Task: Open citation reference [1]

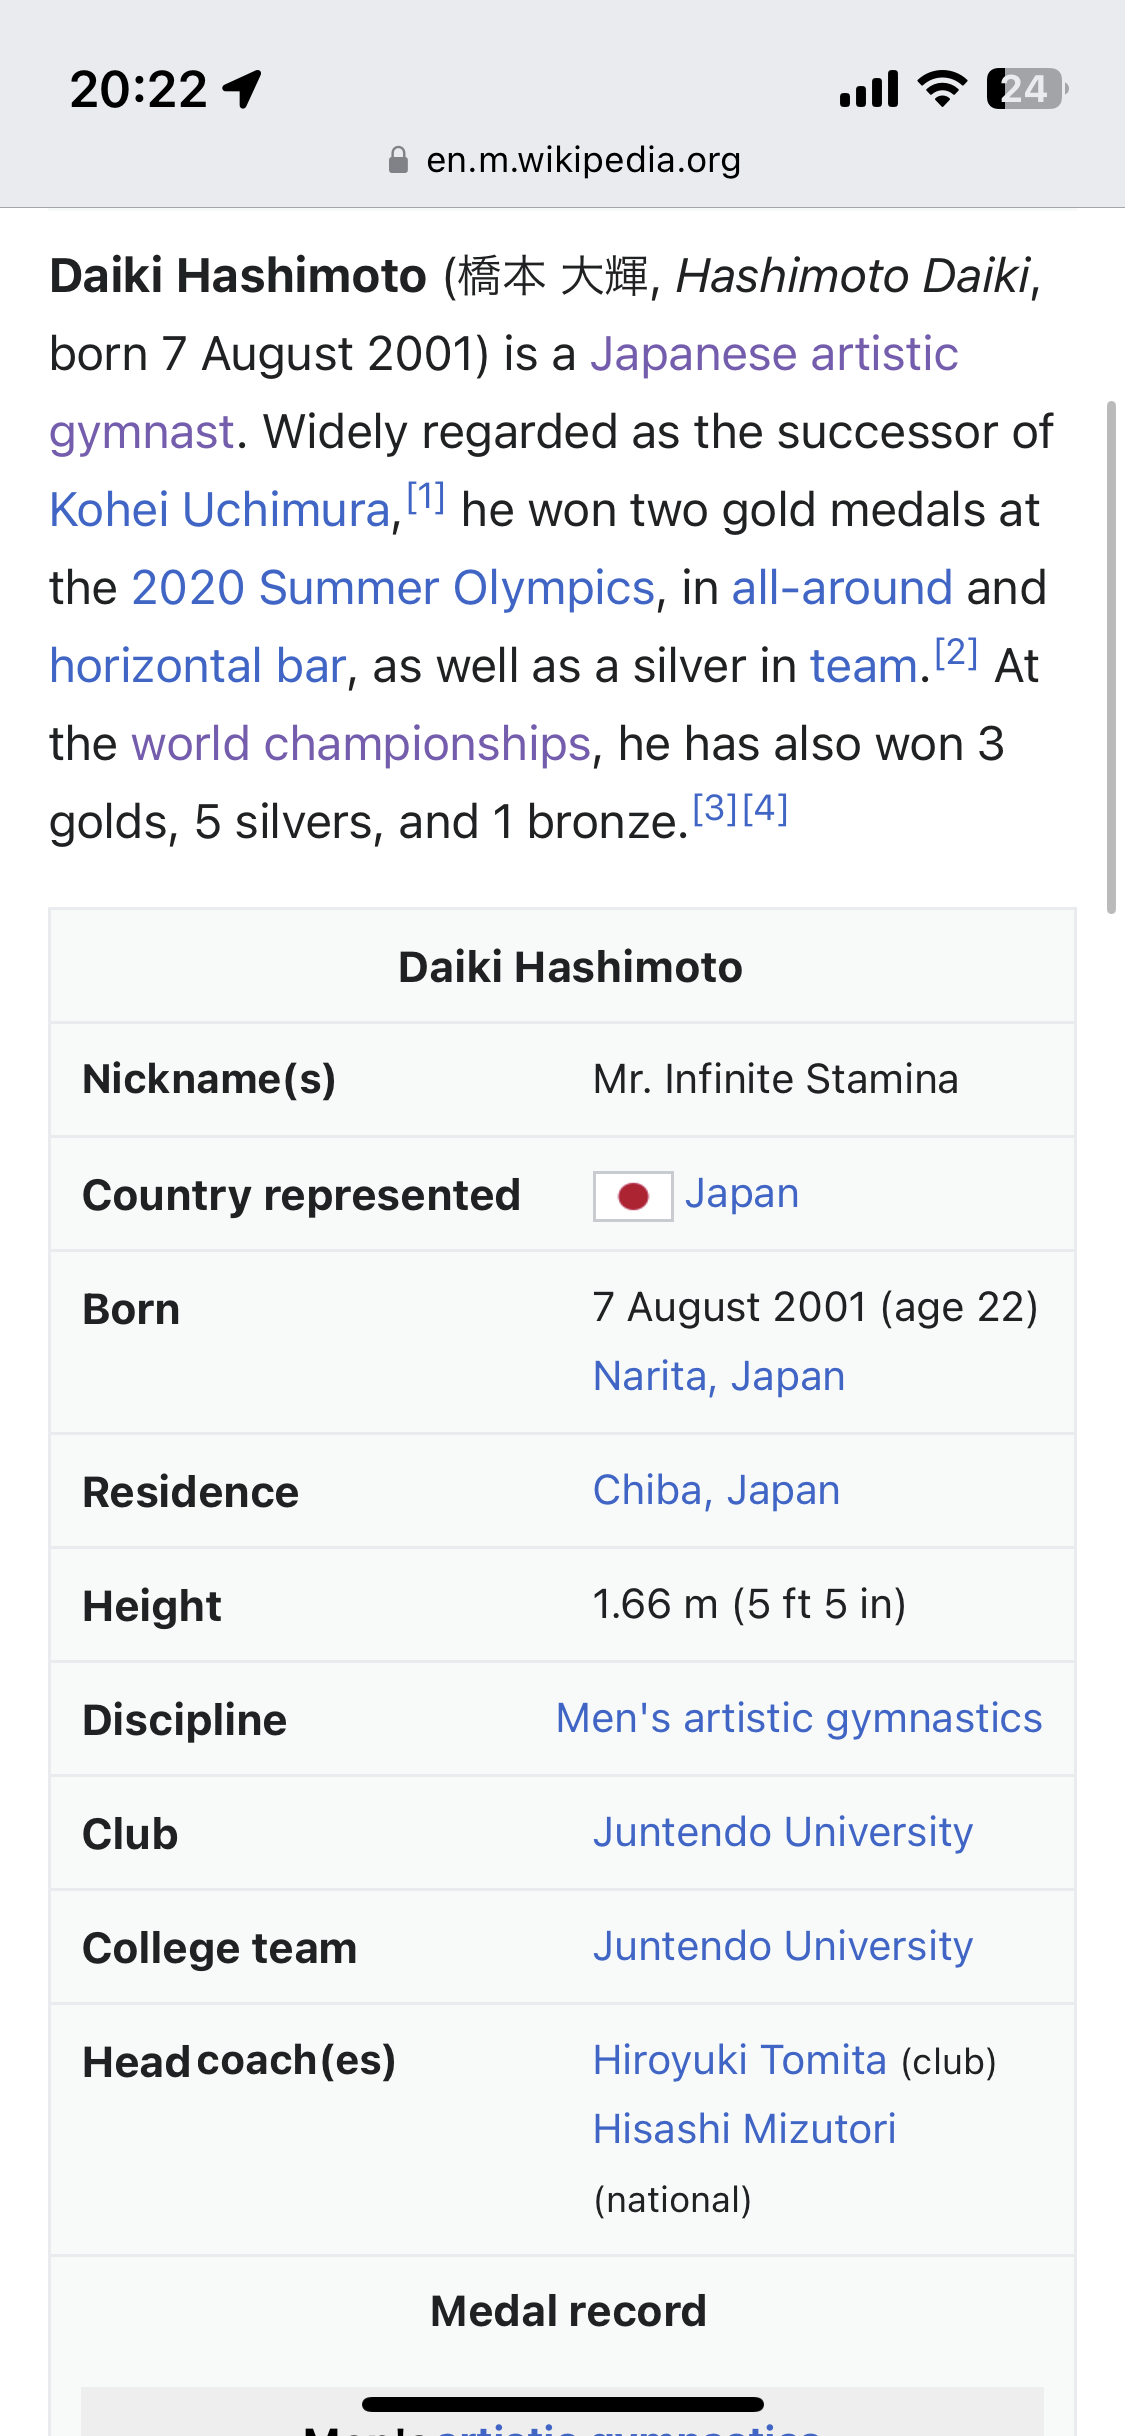Action: (x=426, y=496)
